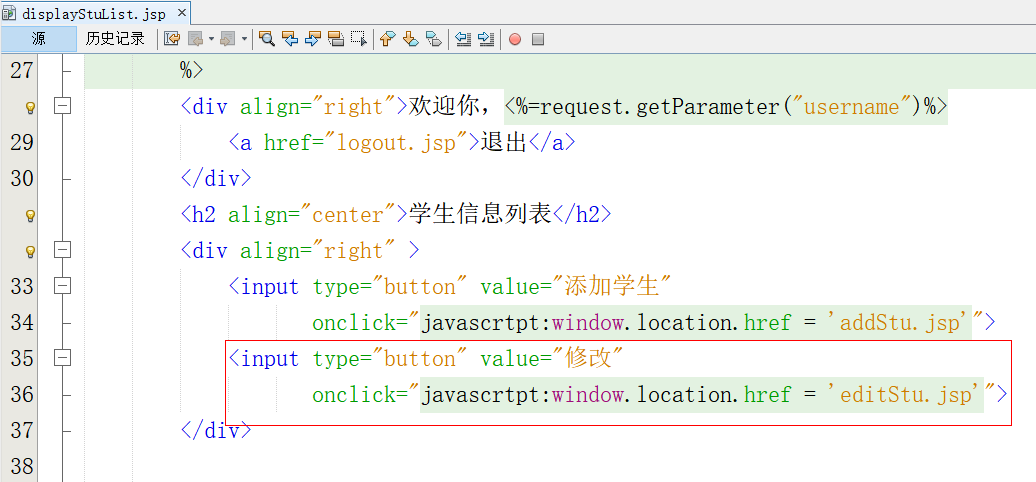1036x482 pixels.
Task: Switch to 源 source view
Action: [38, 39]
